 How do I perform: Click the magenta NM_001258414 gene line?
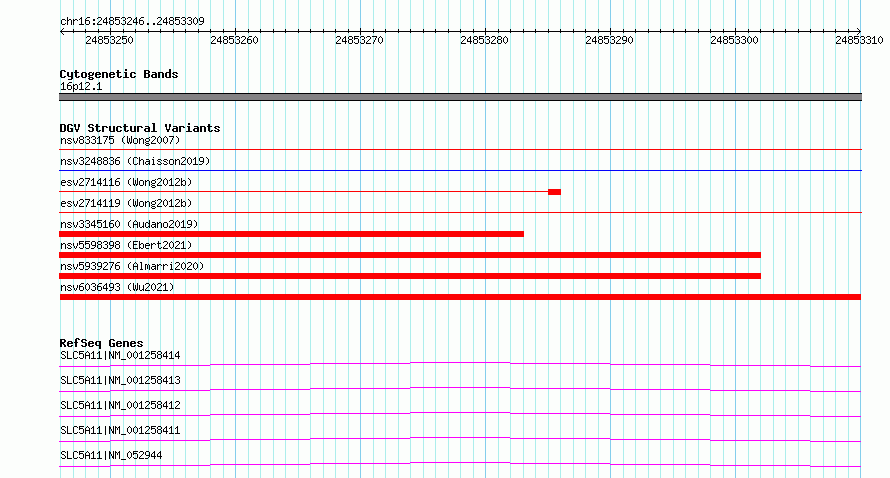pos(460,363)
